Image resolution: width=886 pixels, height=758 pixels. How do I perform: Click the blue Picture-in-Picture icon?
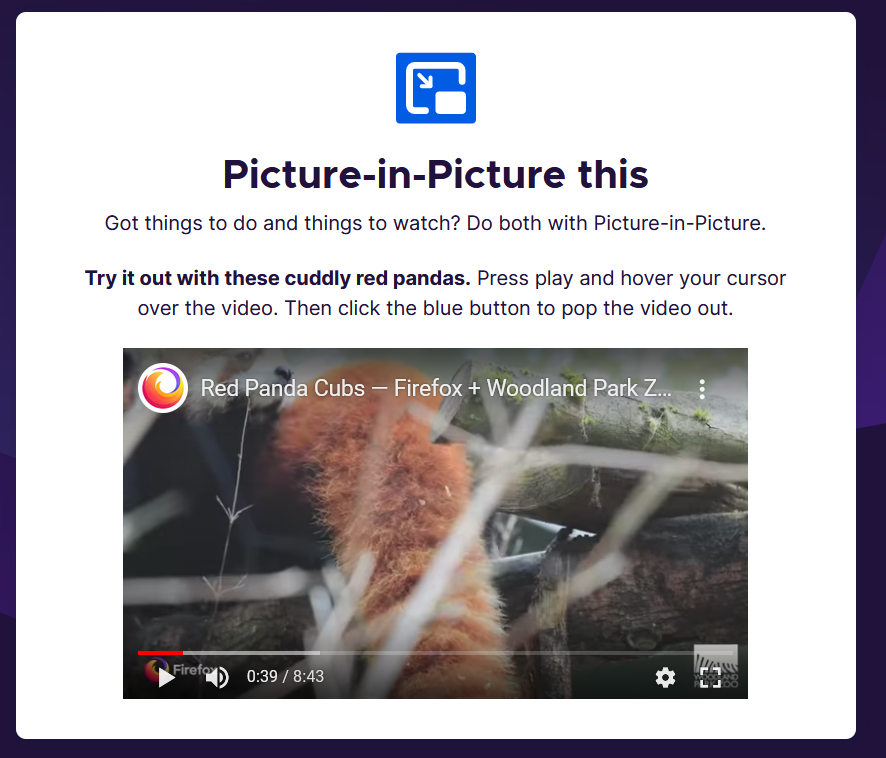click(436, 88)
